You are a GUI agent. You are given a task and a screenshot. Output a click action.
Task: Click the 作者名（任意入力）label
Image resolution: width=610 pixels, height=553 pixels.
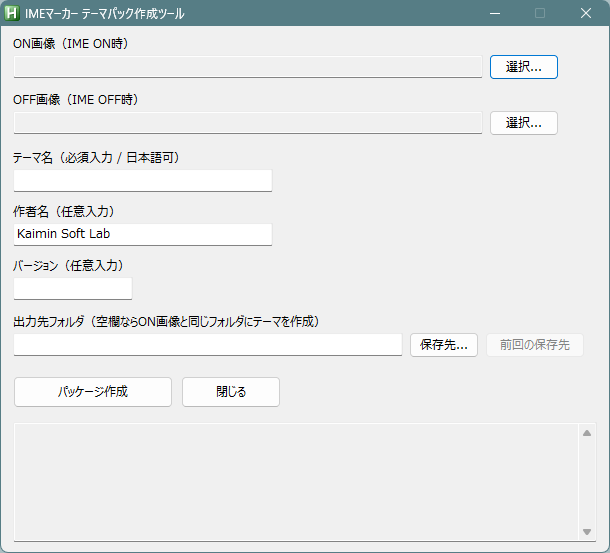[x=64, y=212]
